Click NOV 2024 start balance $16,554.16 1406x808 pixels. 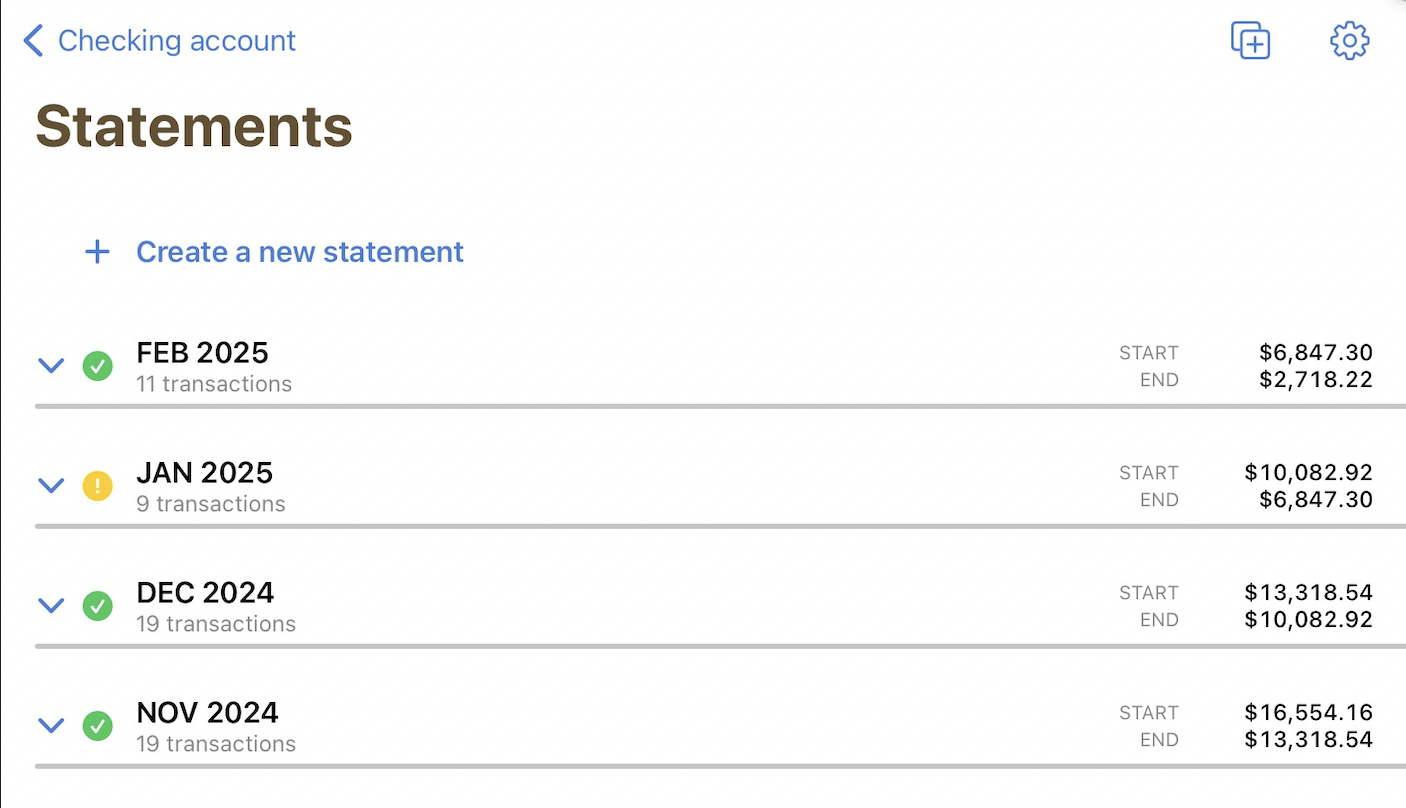(x=1308, y=713)
